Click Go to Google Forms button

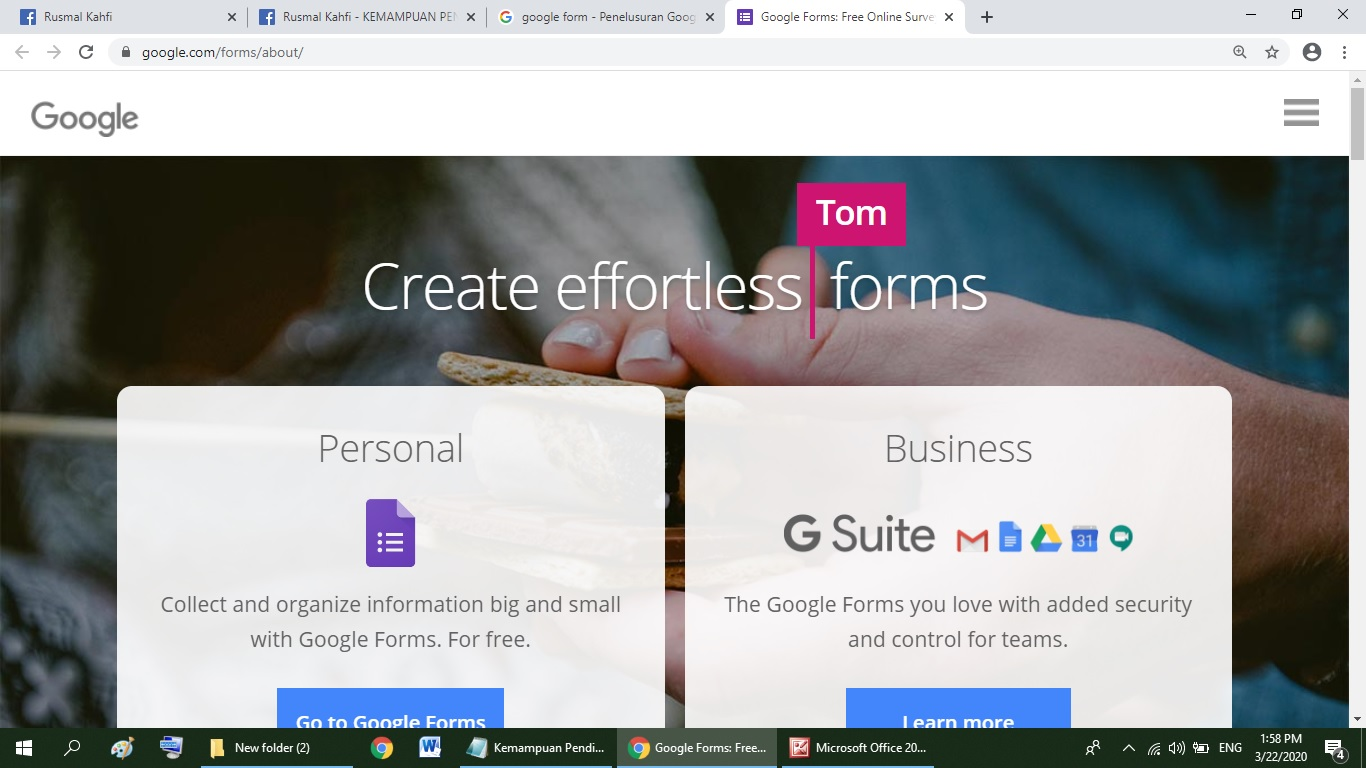point(390,708)
